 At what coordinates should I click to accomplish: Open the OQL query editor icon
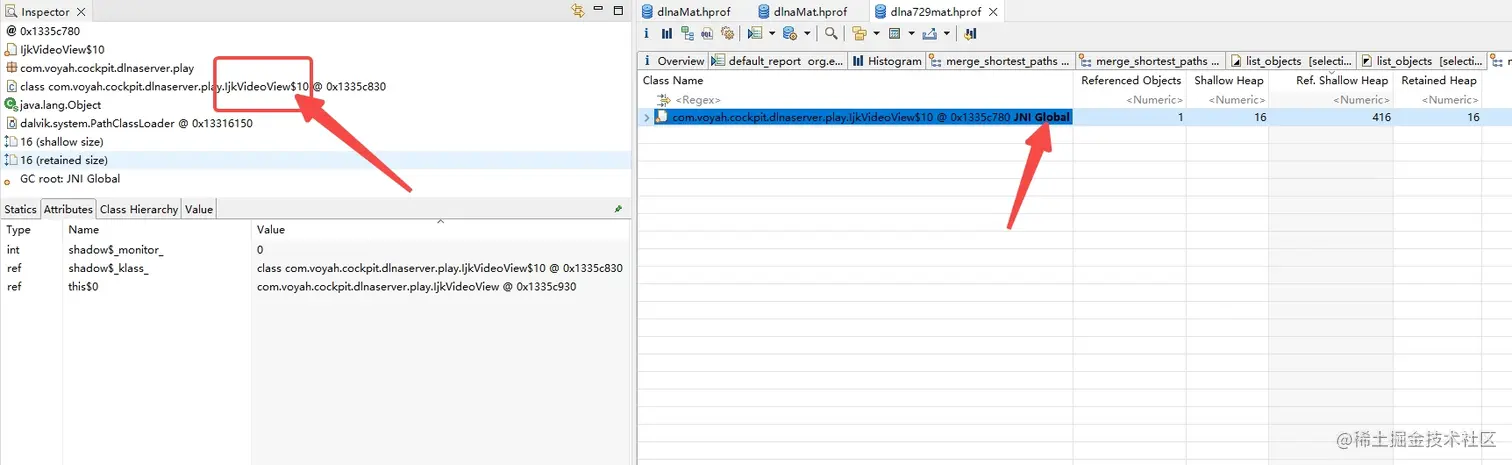coord(707,33)
